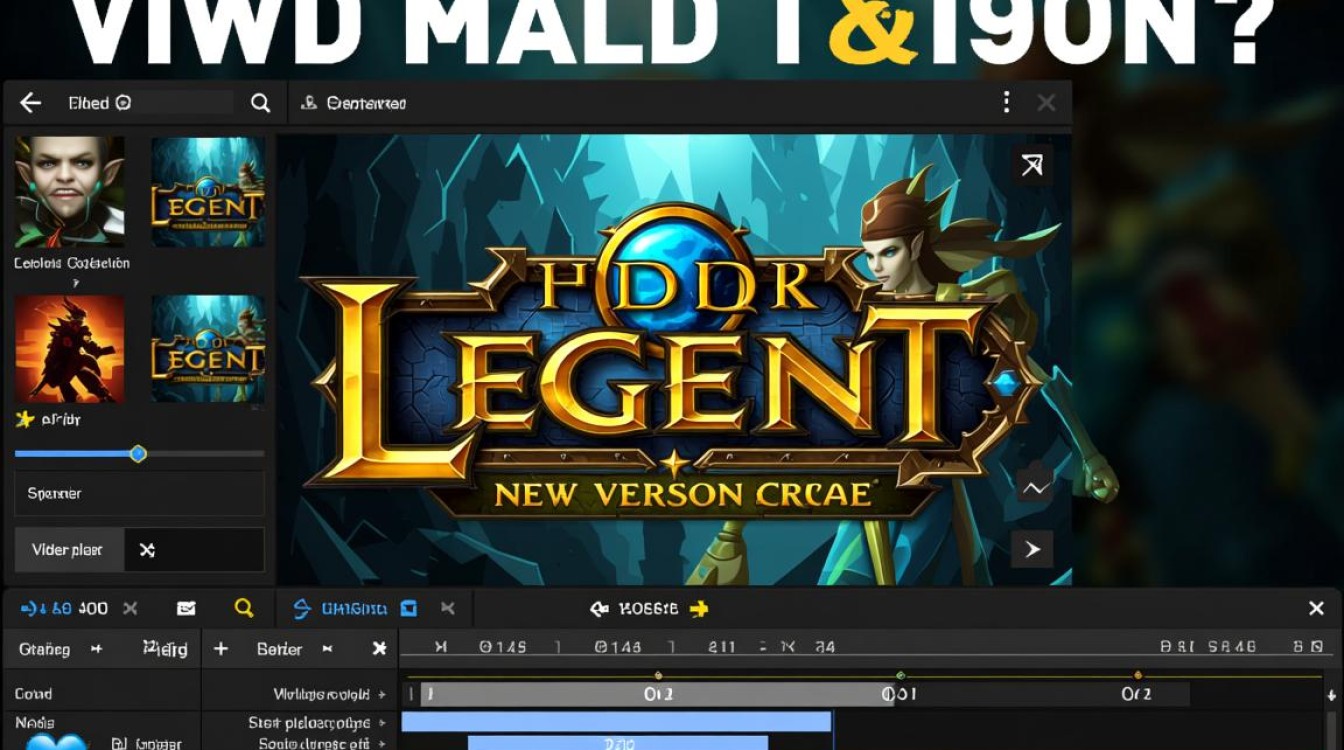
Task: Expand the Start placeholder track row
Action: point(381,722)
